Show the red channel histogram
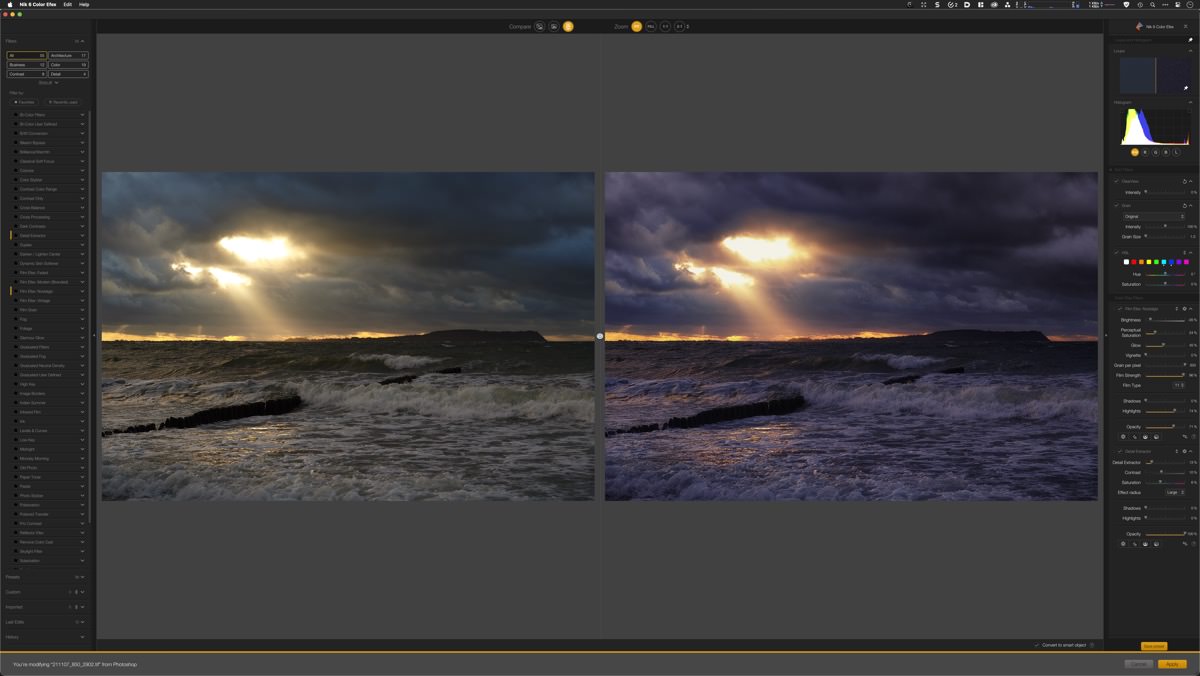This screenshot has height=676, width=1200. [1145, 152]
